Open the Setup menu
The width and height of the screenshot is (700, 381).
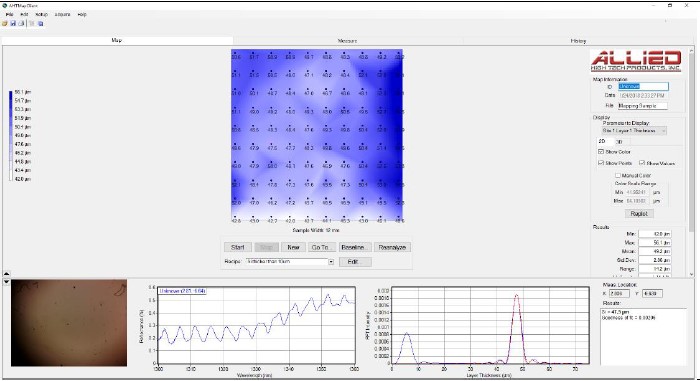coord(42,14)
